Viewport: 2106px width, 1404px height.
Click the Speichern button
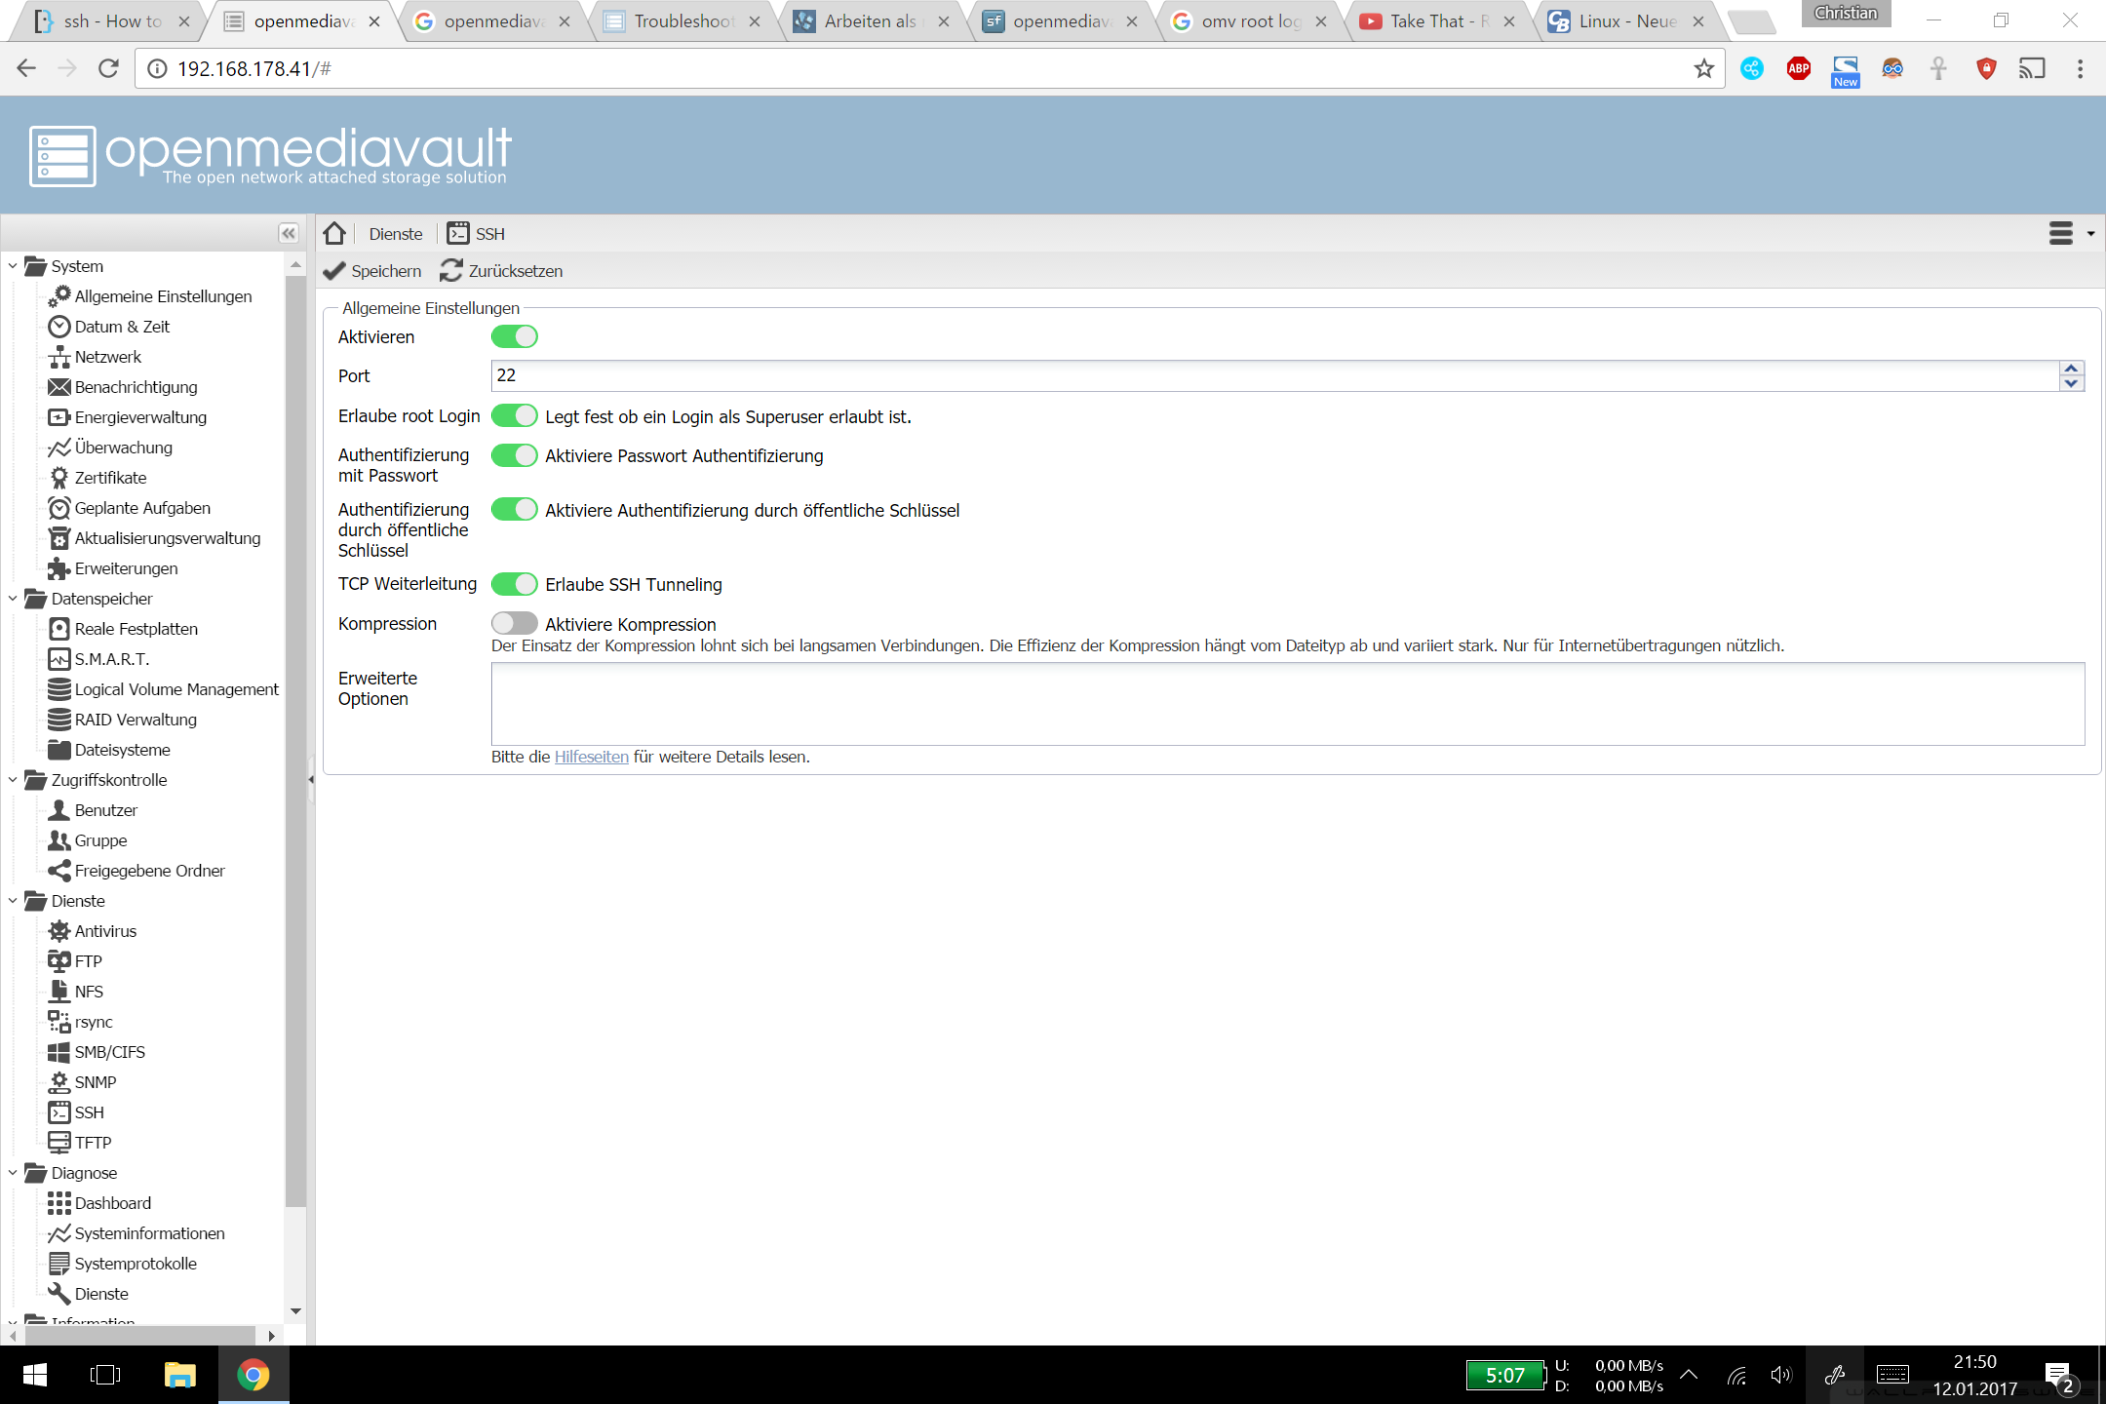[372, 271]
